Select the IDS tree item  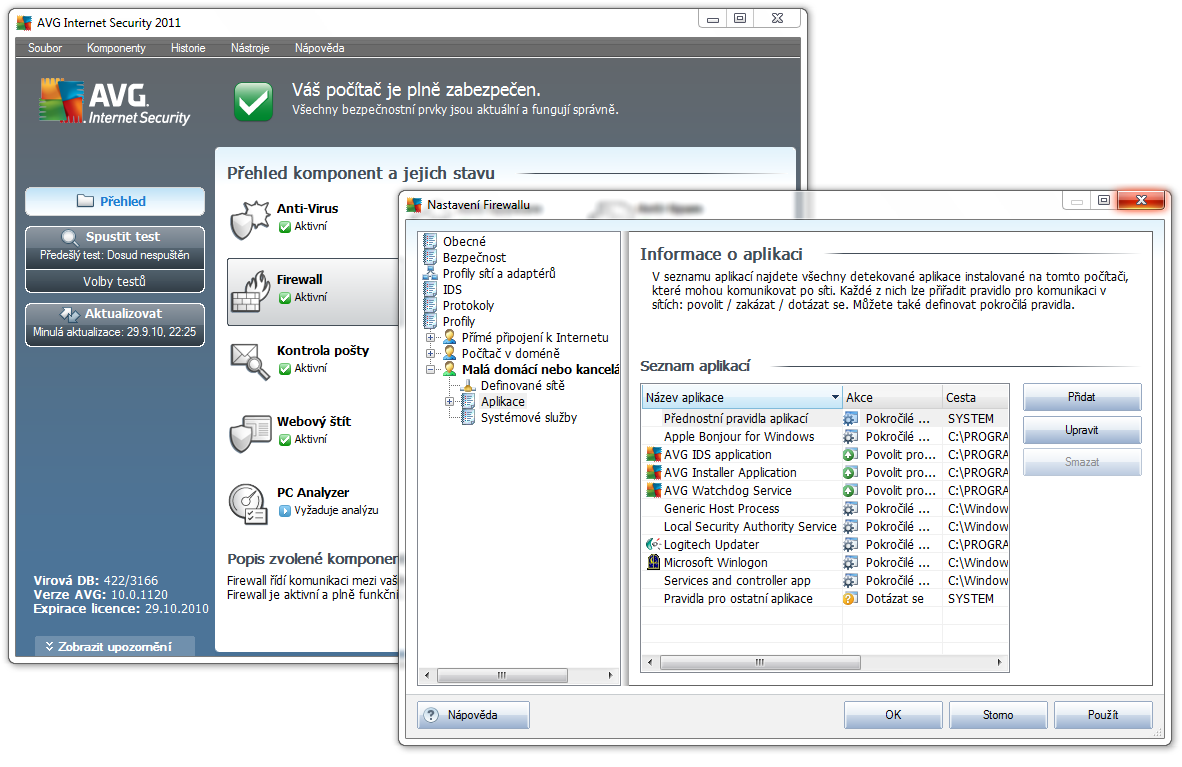pyautogui.click(x=452, y=290)
